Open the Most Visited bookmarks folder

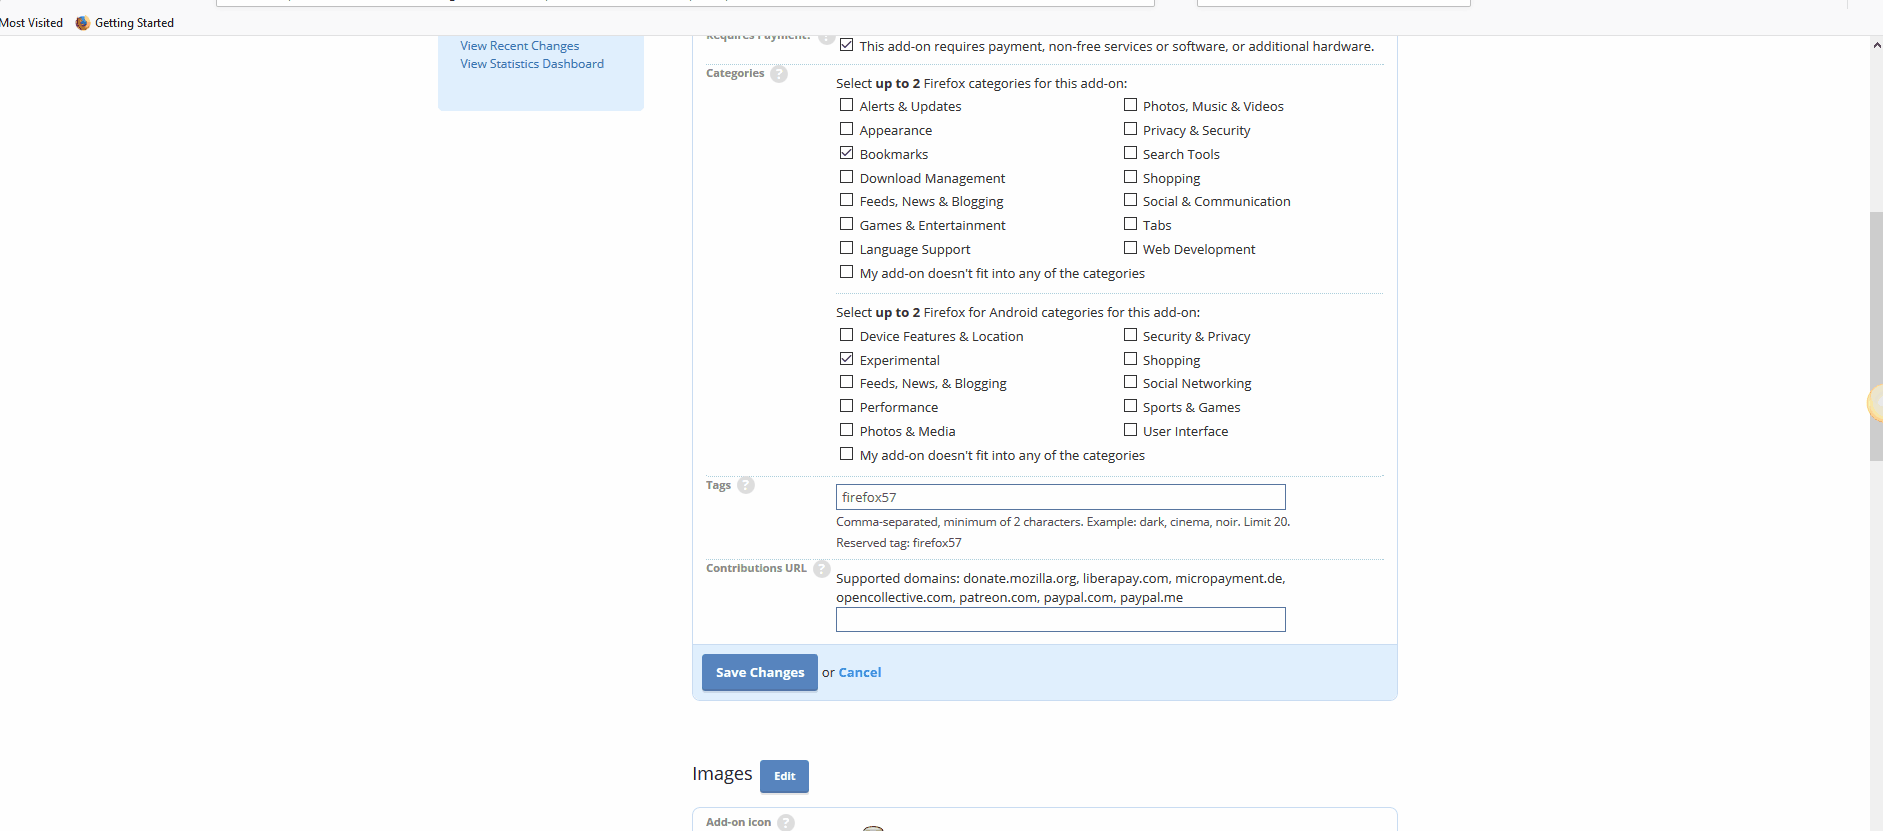(x=31, y=22)
